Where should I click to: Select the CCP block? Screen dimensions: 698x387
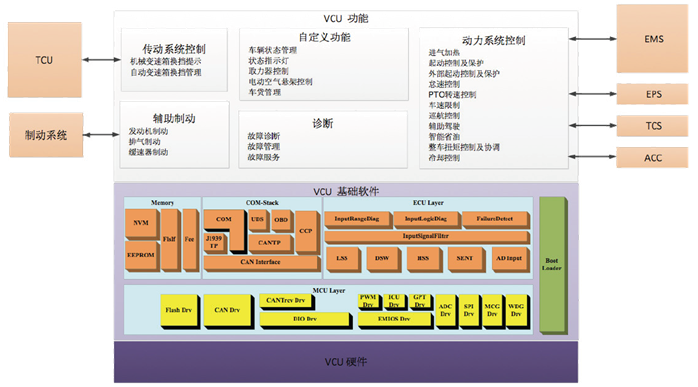[x=307, y=232]
